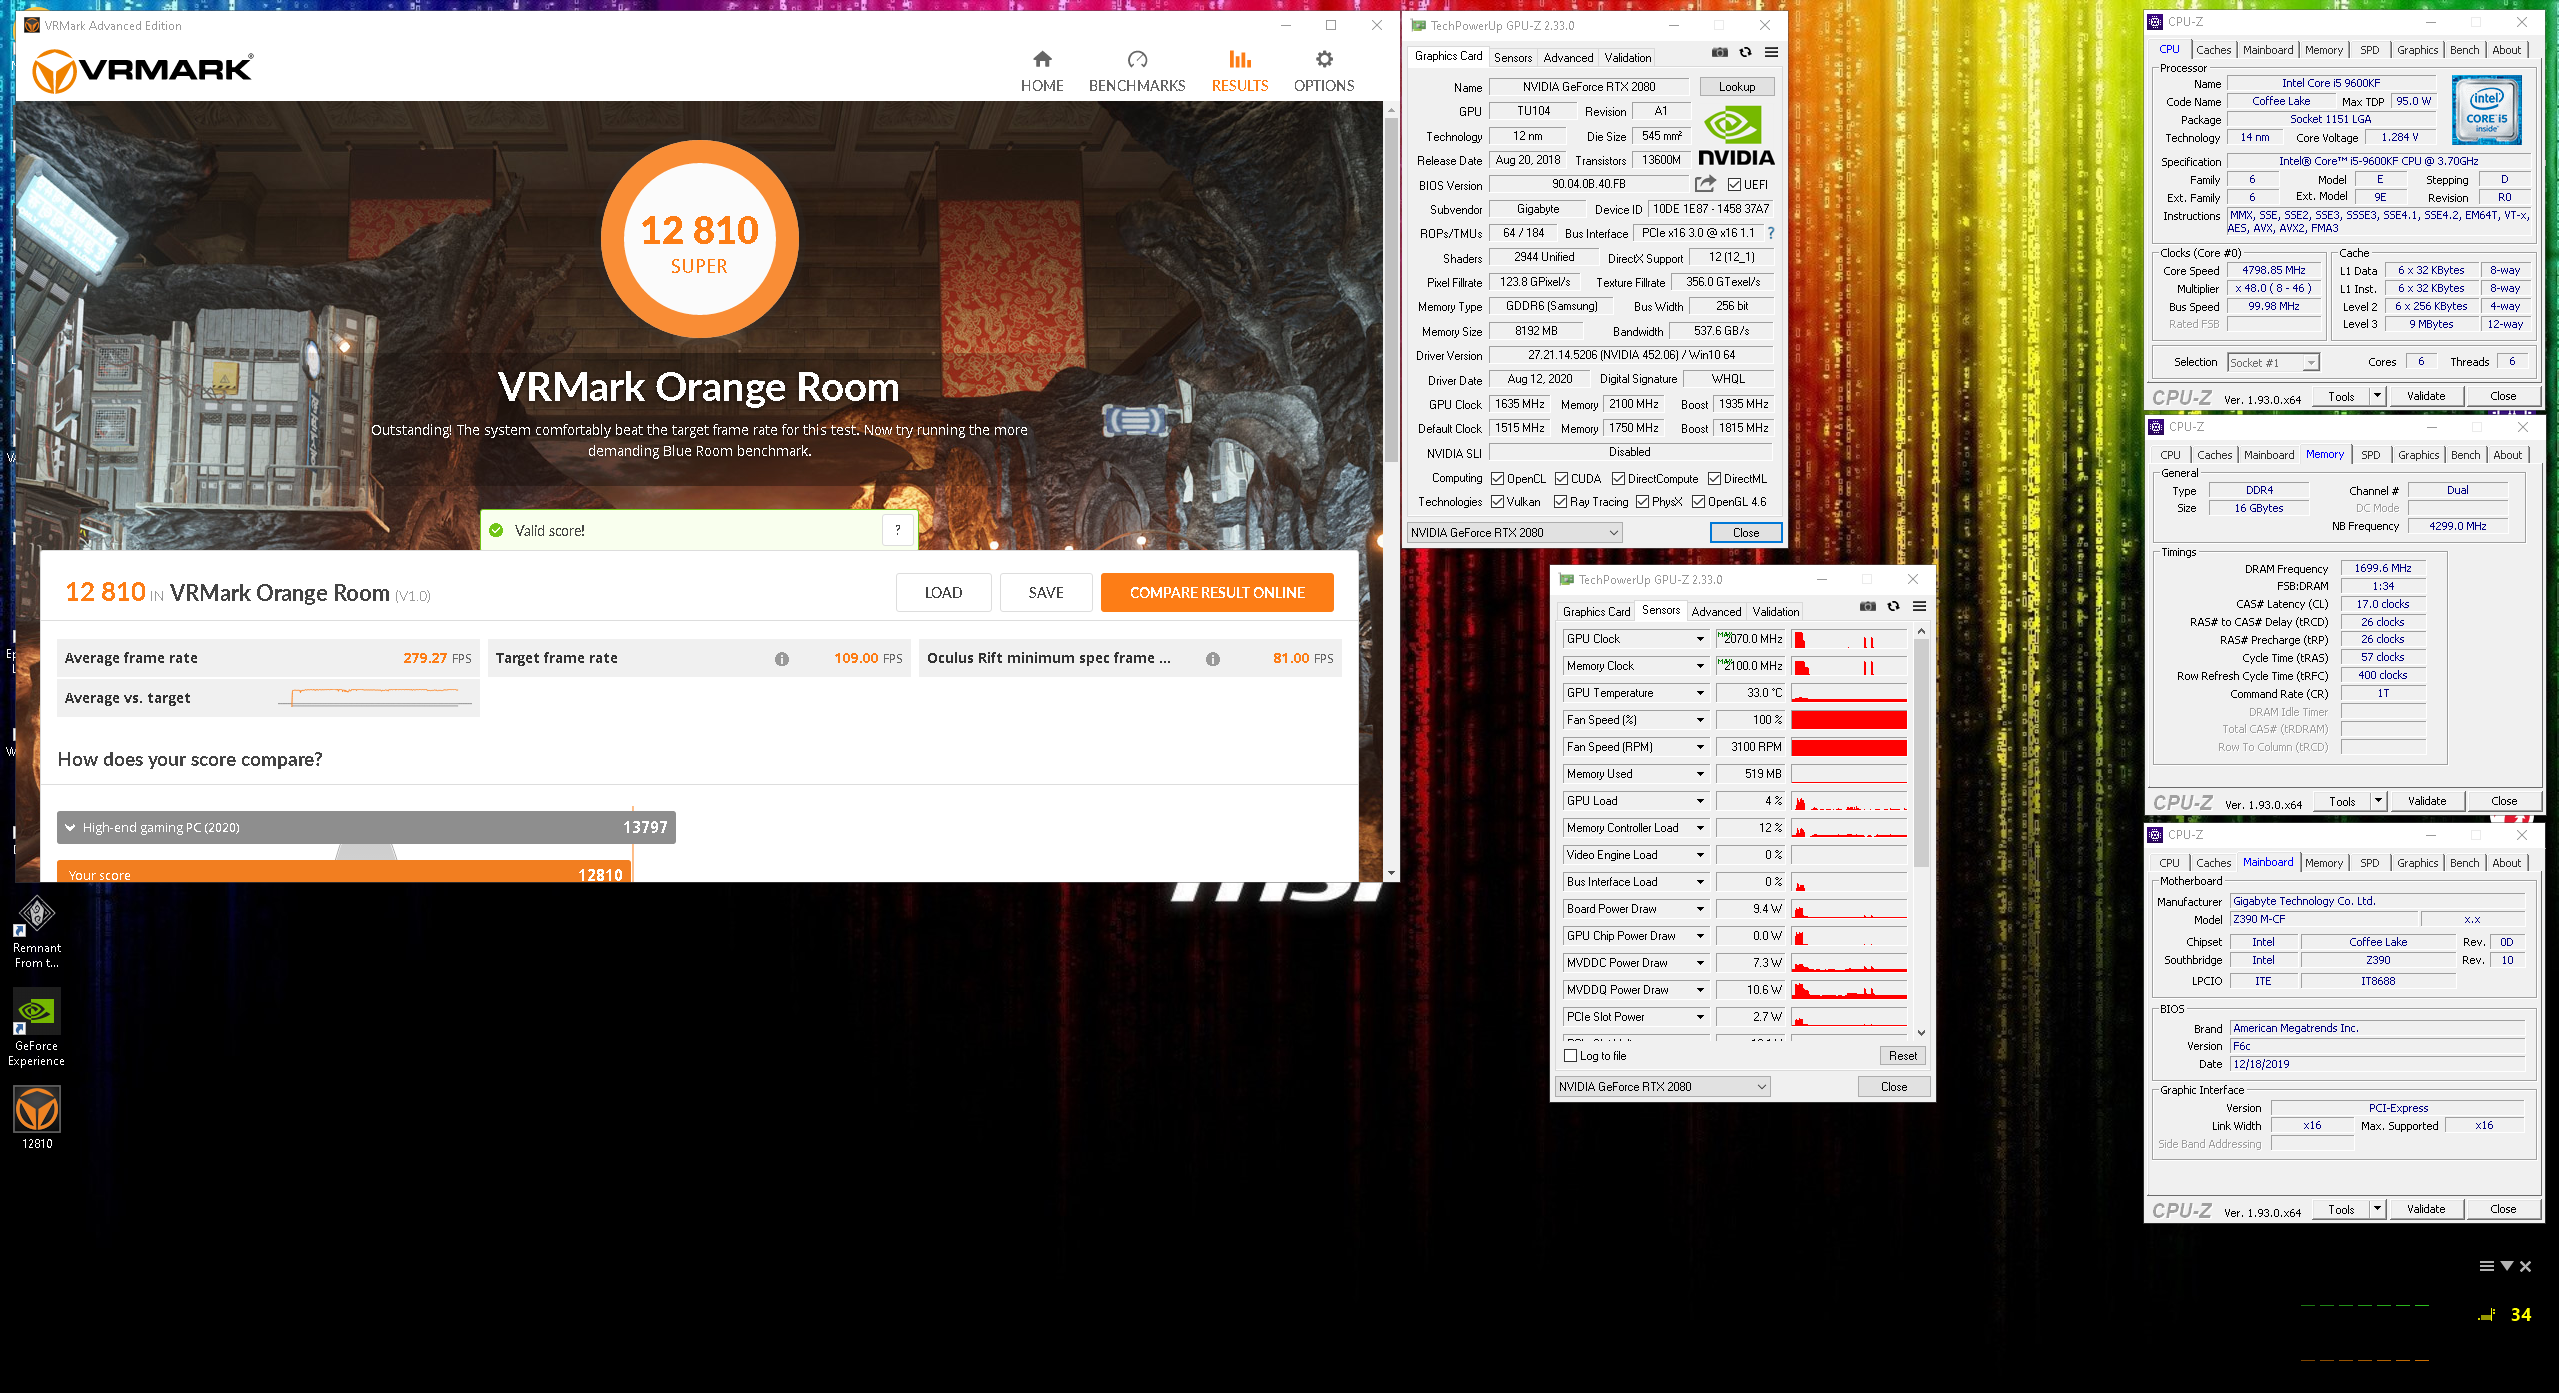Viewport: 2559px width, 1393px height.
Task: Click Oculus Rift minimum spec info icon
Action: (1212, 659)
